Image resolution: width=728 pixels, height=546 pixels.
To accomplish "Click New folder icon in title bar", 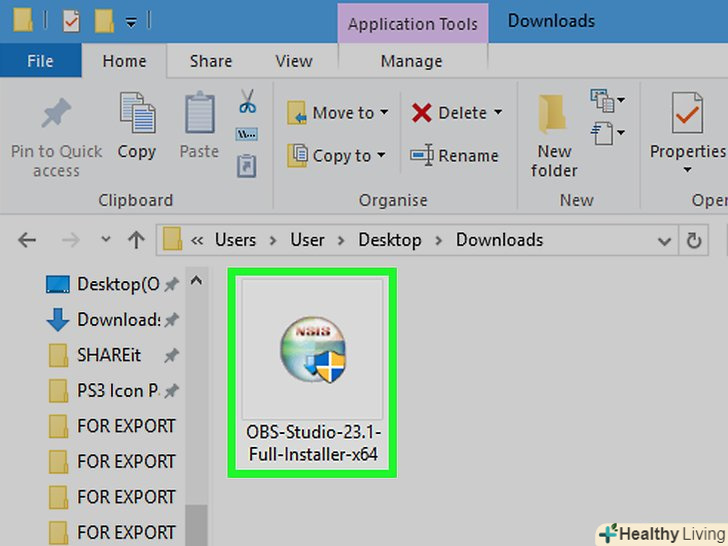I will tap(104, 21).
